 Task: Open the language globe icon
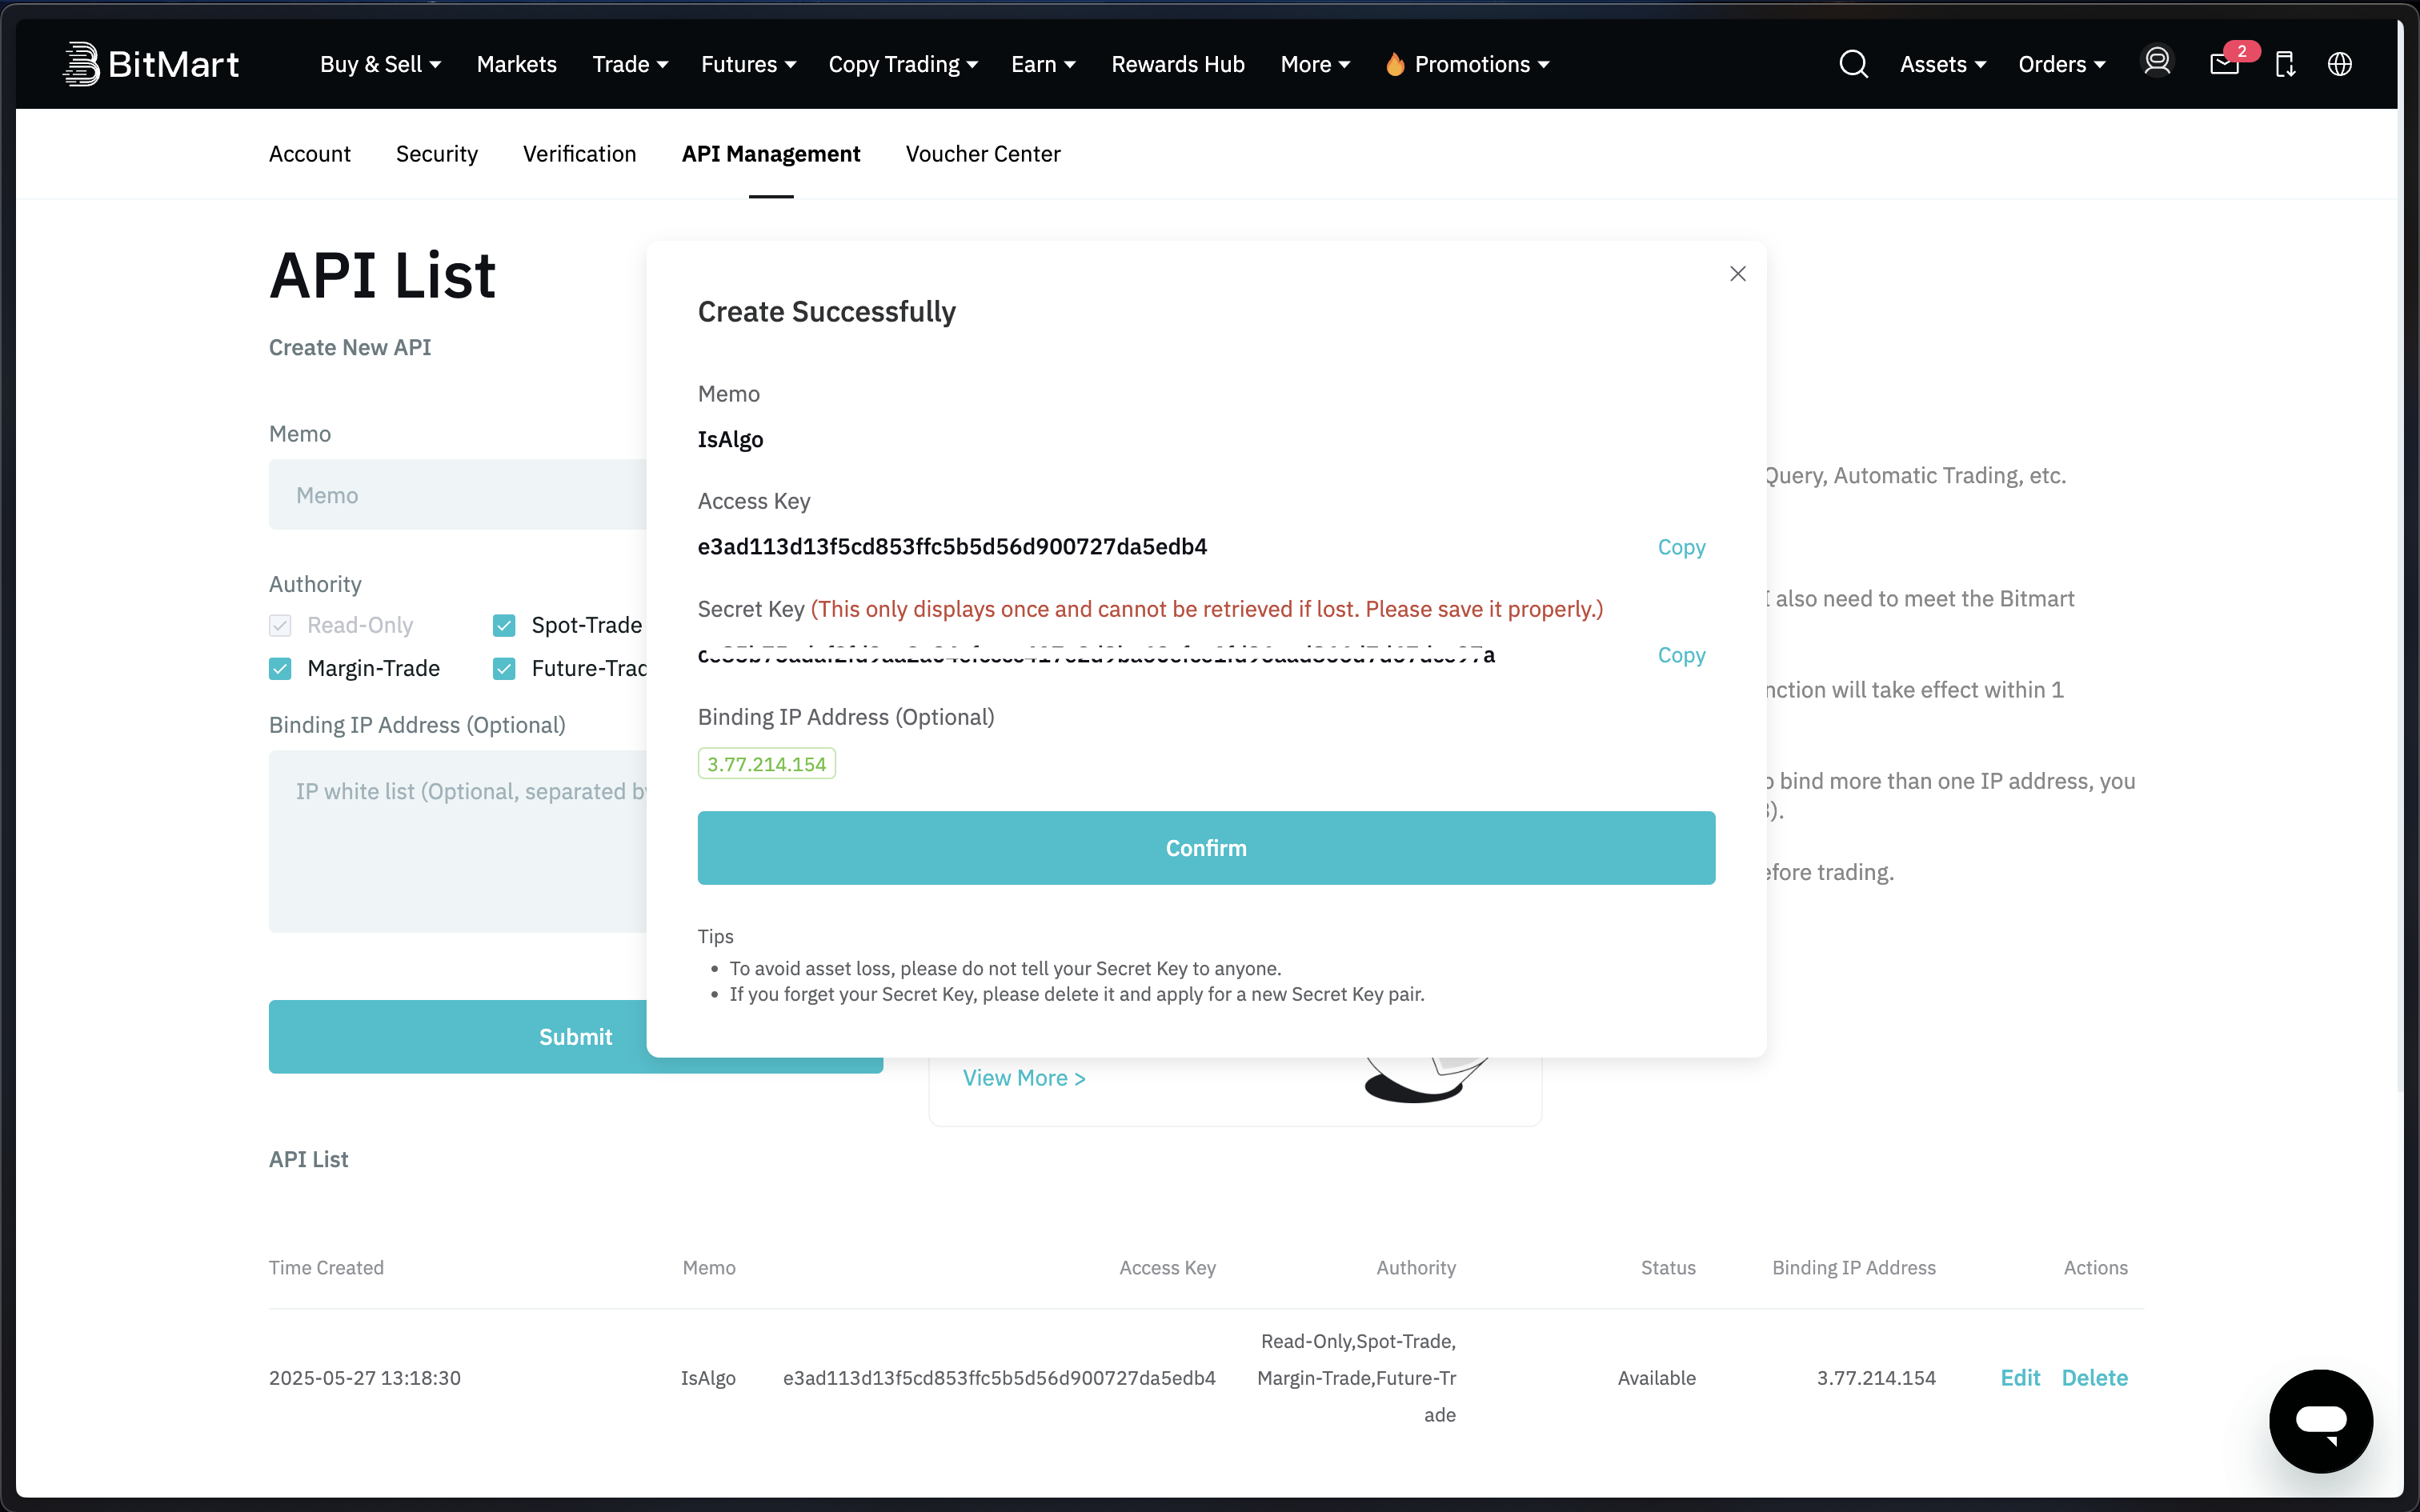2339,64
